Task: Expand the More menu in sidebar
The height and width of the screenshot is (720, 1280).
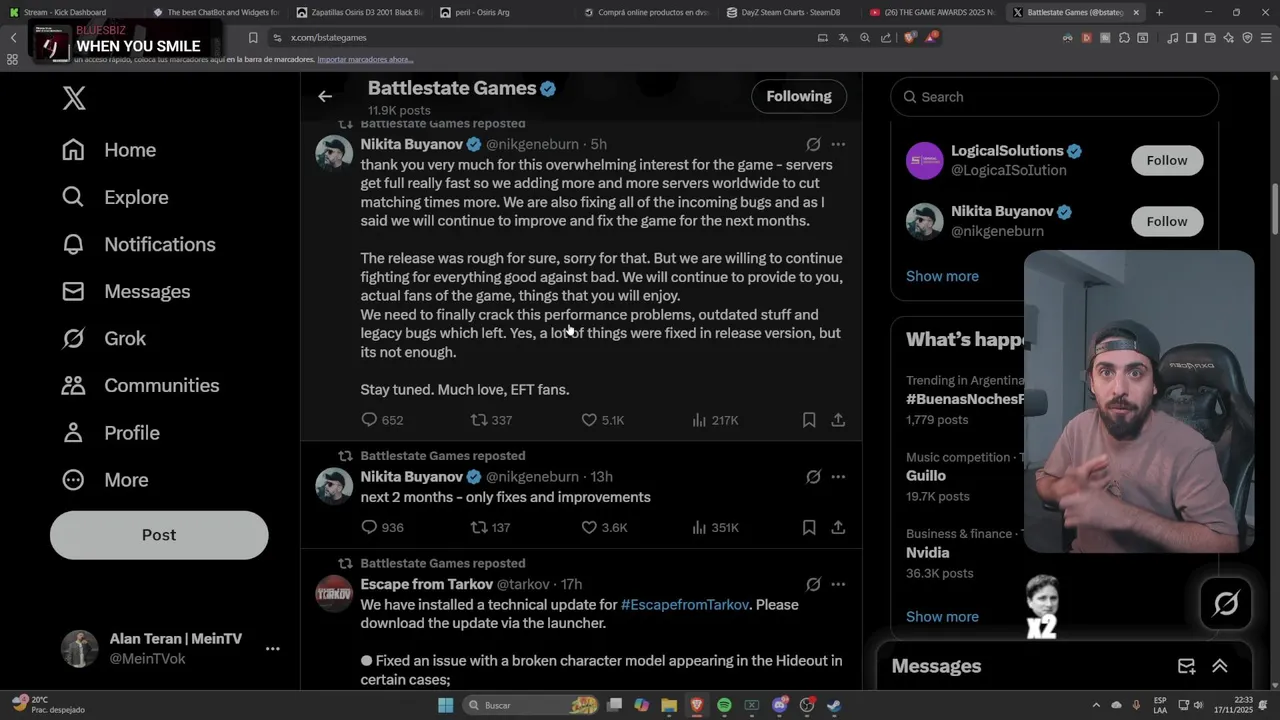Action: (x=105, y=479)
